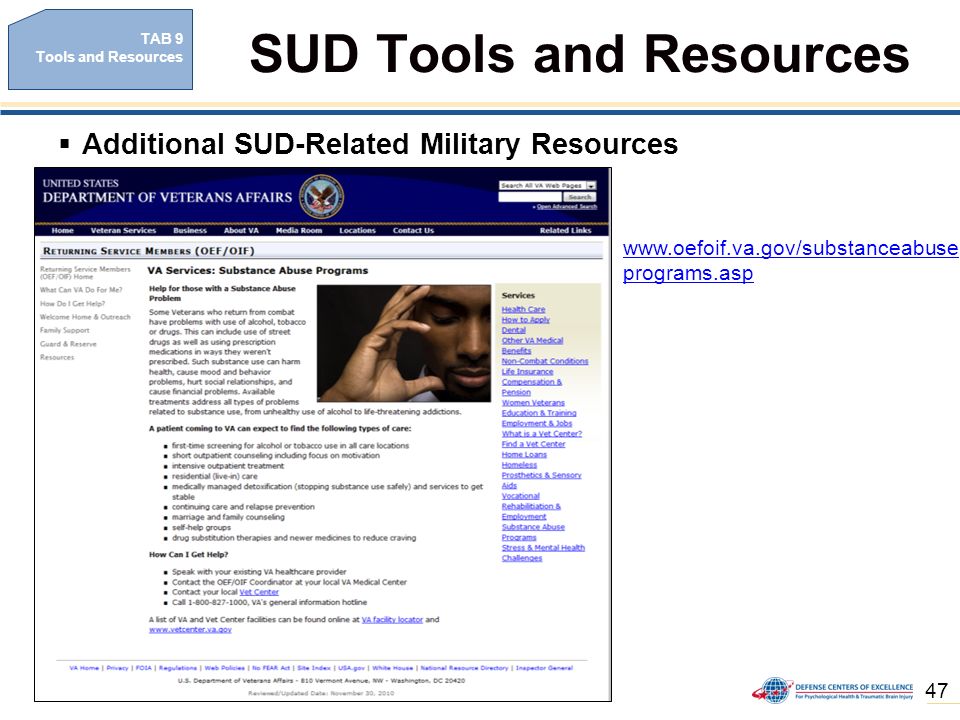Select What Can VA Do For Me?
Viewport: 960px width, 720px height.
(x=81, y=290)
